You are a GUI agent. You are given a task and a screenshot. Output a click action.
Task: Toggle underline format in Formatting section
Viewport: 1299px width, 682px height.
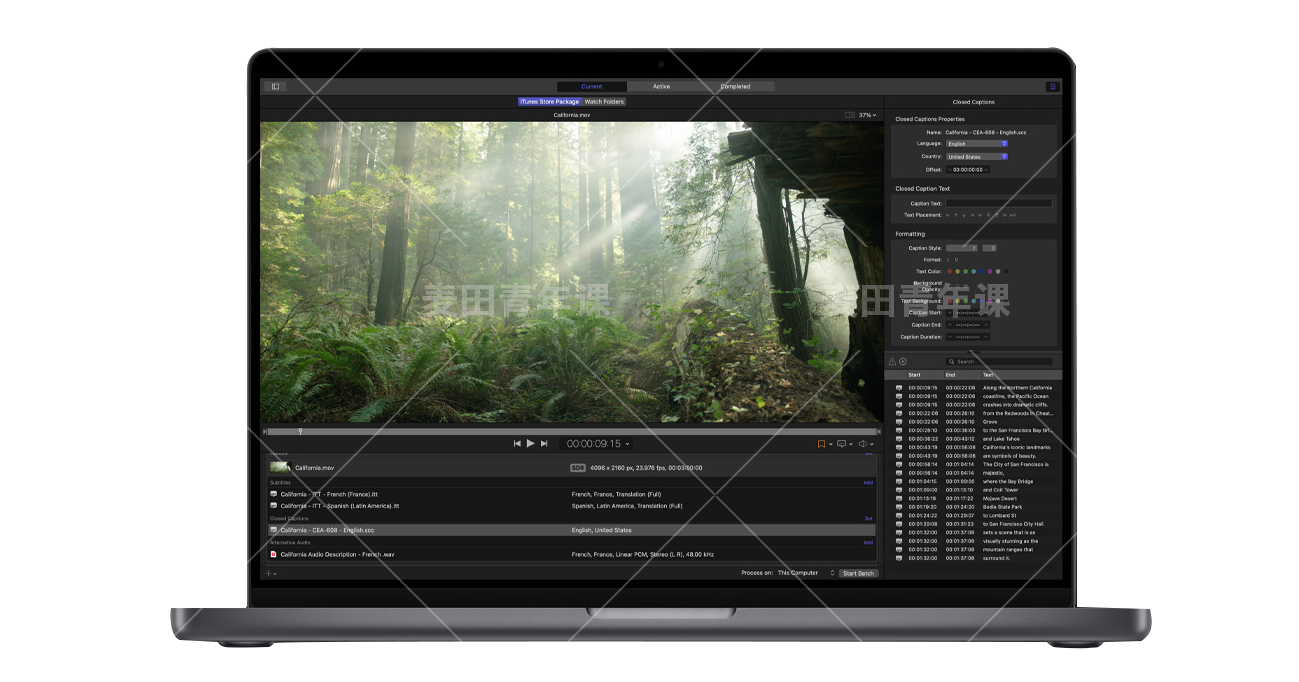[x=957, y=260]
